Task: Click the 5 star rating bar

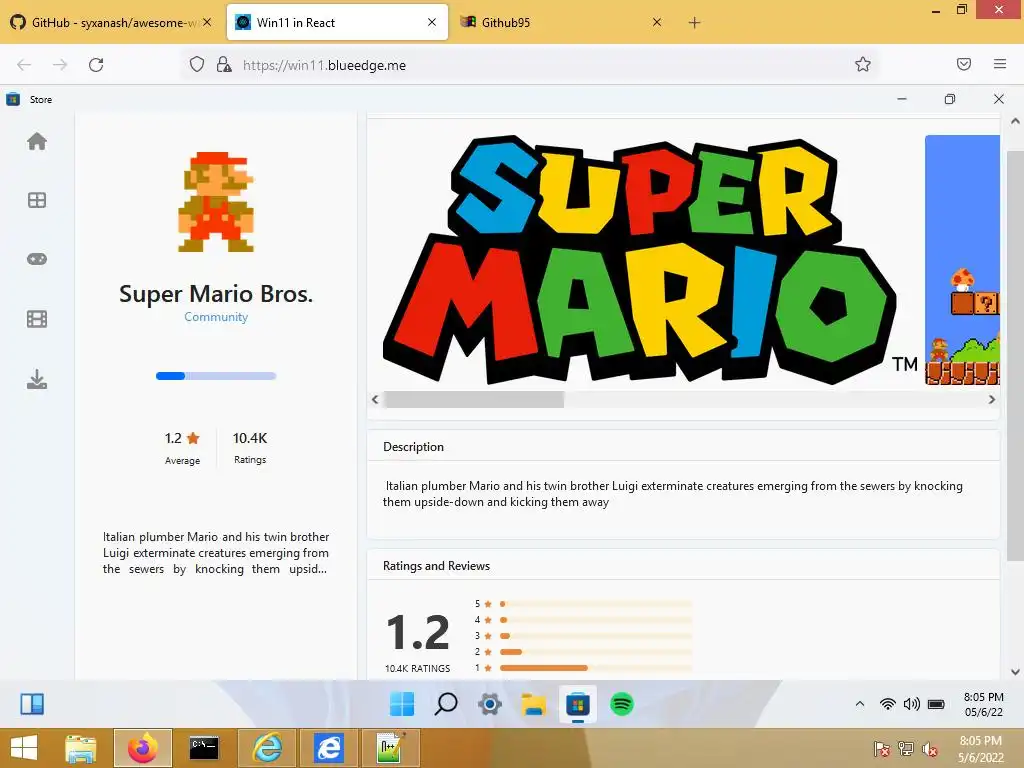Action: [x=596, y=604]
